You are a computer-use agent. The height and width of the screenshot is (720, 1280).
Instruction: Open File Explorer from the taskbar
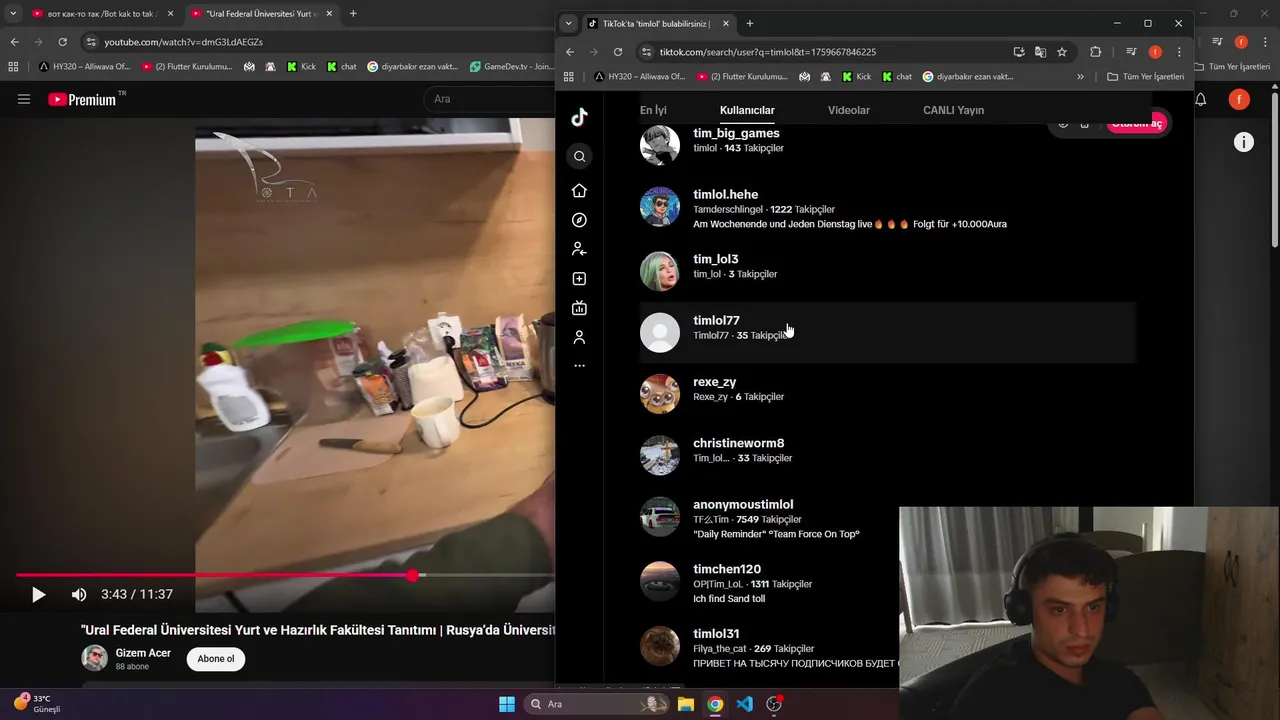(x=686, y=704)
